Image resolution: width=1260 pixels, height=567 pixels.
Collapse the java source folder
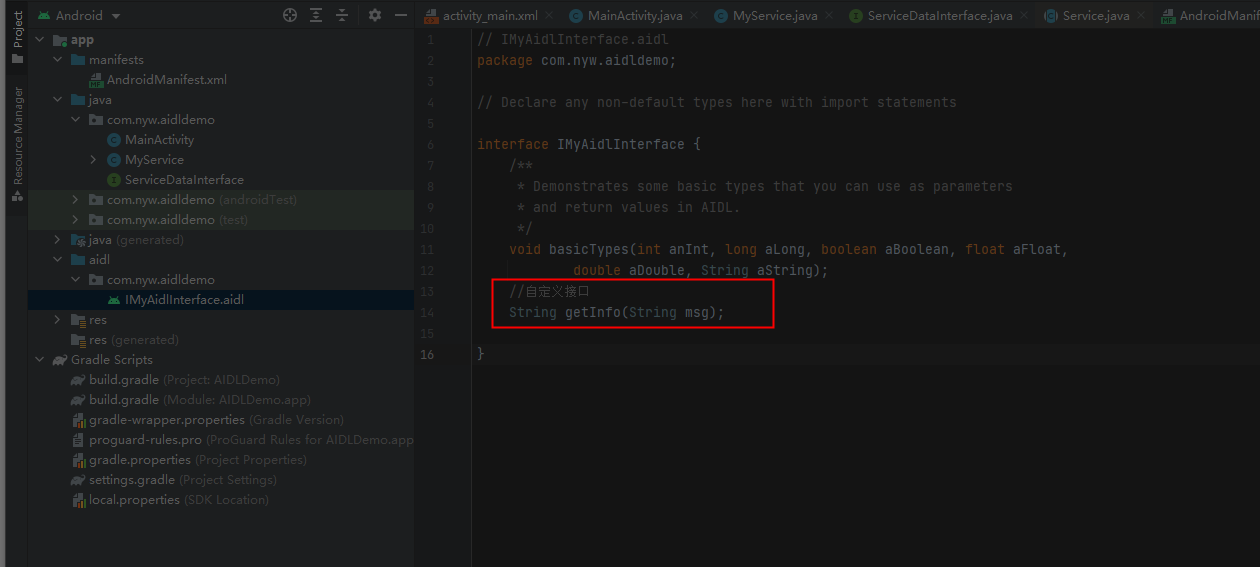pos(58,100)
